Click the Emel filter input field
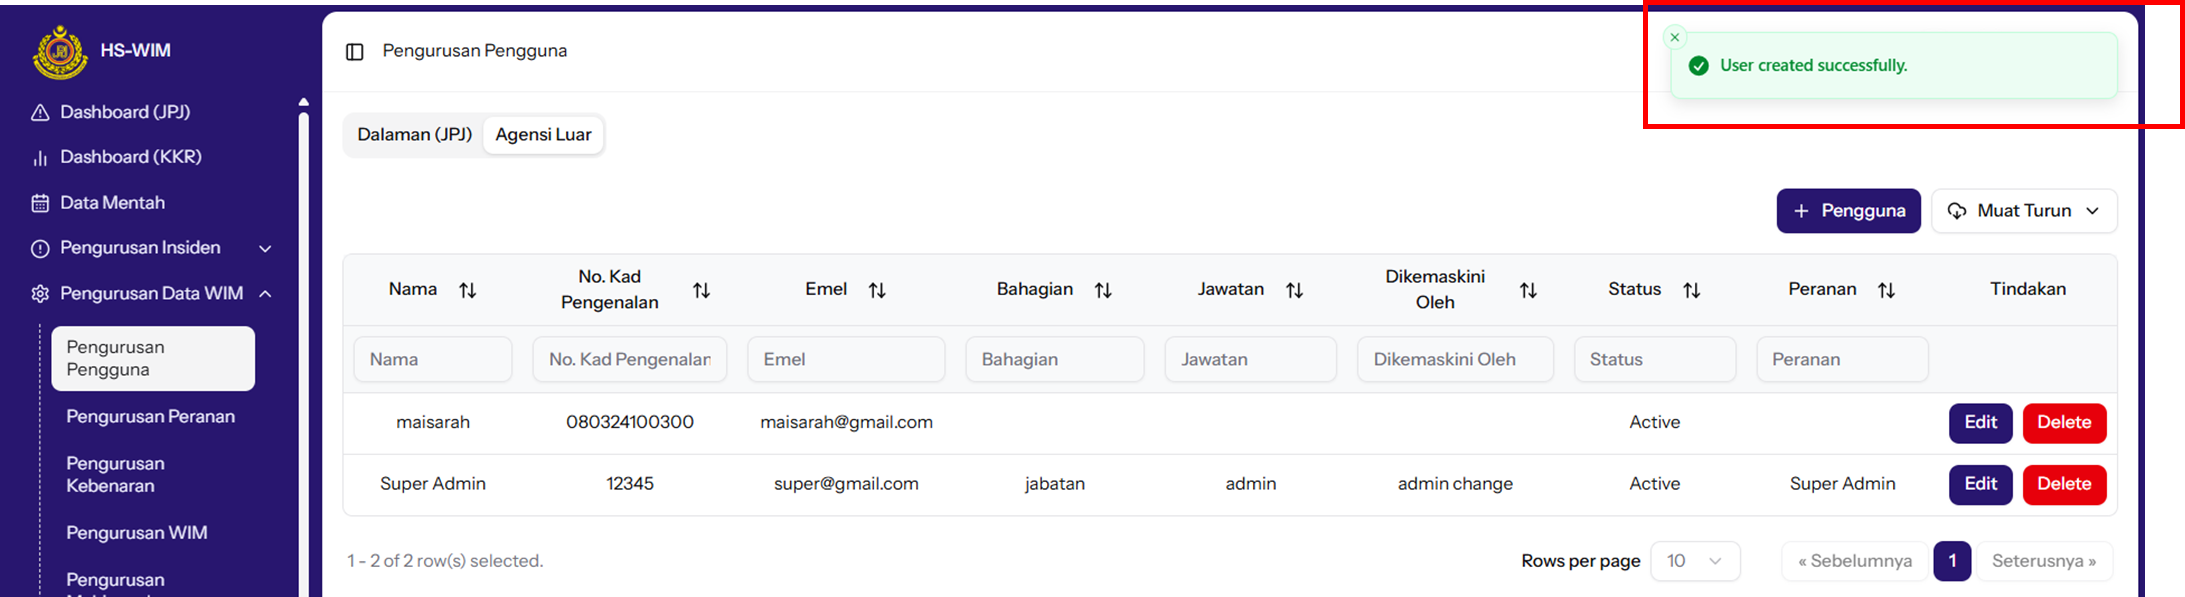The image size is (2185, 597). coord(845,359)
